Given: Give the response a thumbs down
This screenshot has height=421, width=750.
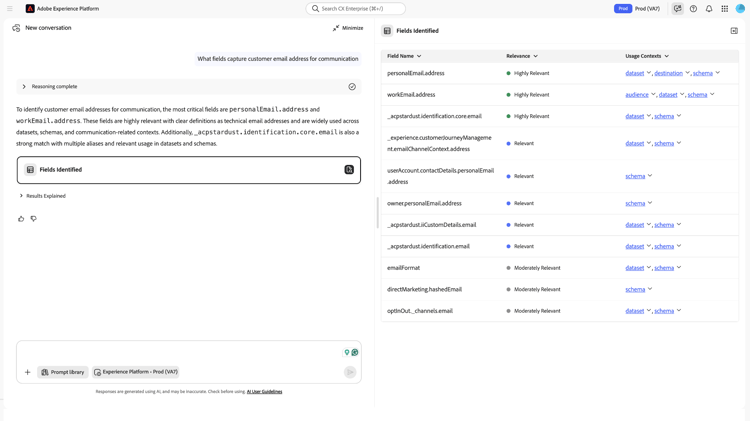Looking at the screenshot, I should click(x=33, y=219).
